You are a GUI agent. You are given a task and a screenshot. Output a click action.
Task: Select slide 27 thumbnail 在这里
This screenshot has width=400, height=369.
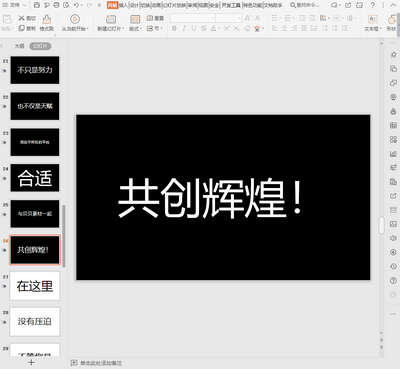tap(35, 286)
